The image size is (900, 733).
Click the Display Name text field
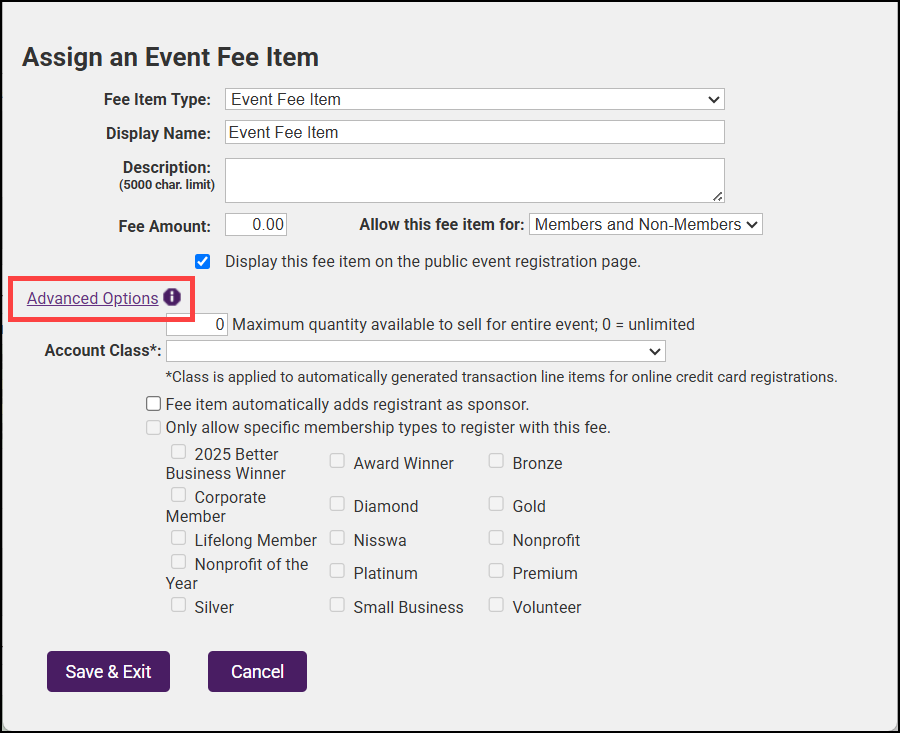coord(474,132)
